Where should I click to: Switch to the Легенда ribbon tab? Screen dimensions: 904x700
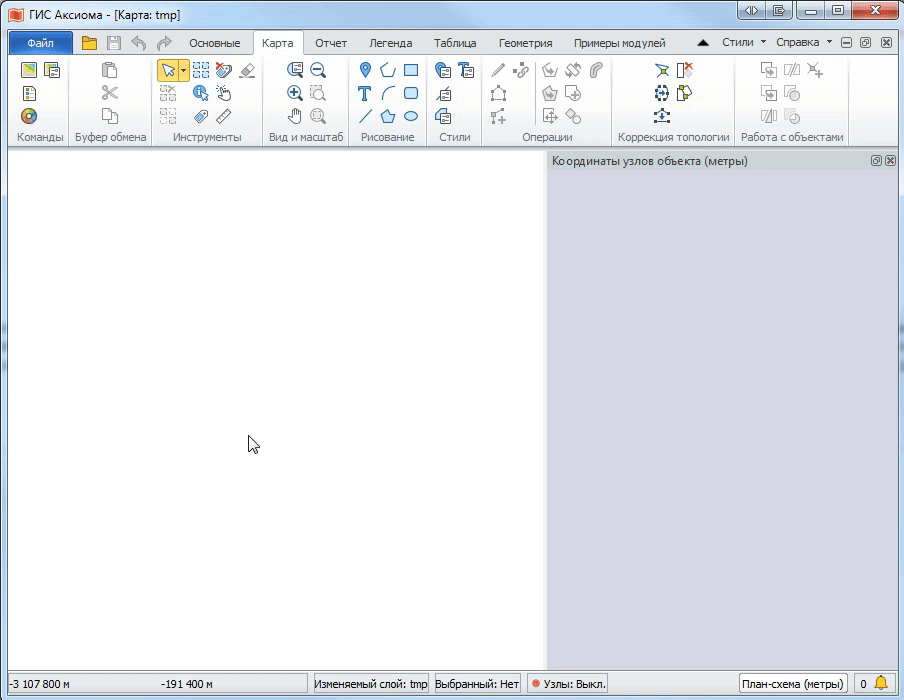point(390,43)
